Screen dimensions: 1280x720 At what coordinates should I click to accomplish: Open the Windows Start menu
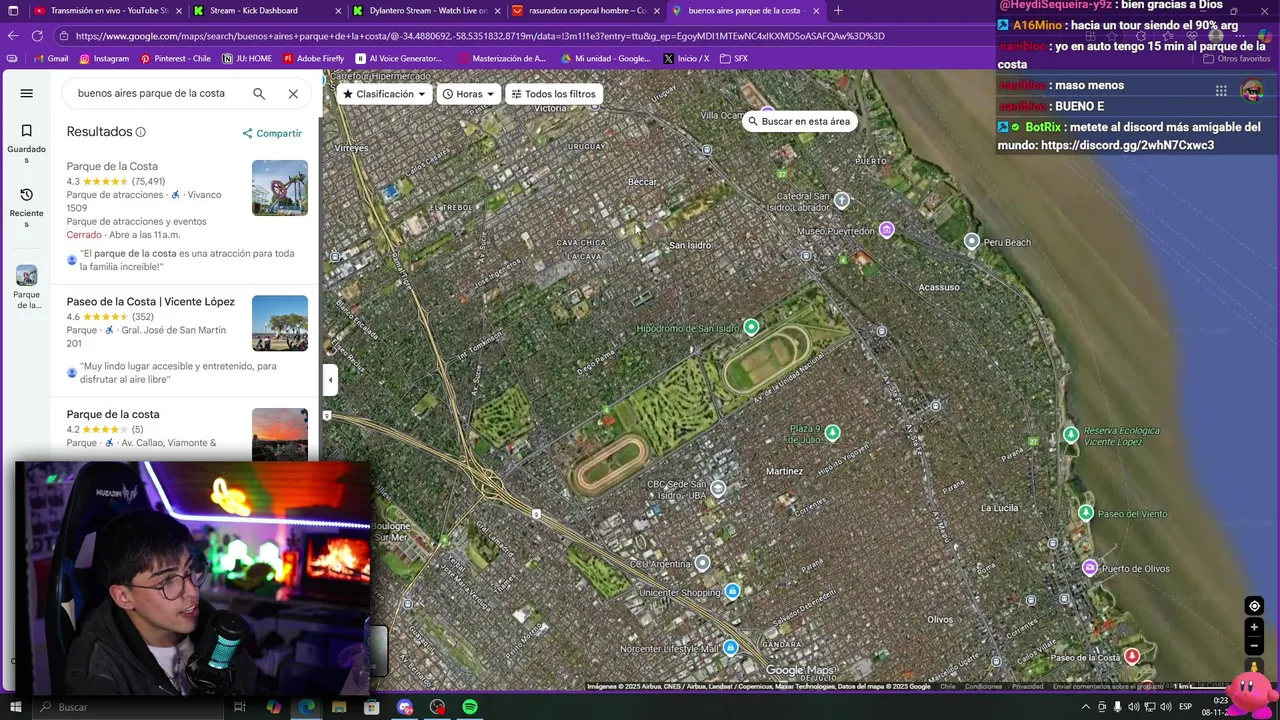point(15,707)
